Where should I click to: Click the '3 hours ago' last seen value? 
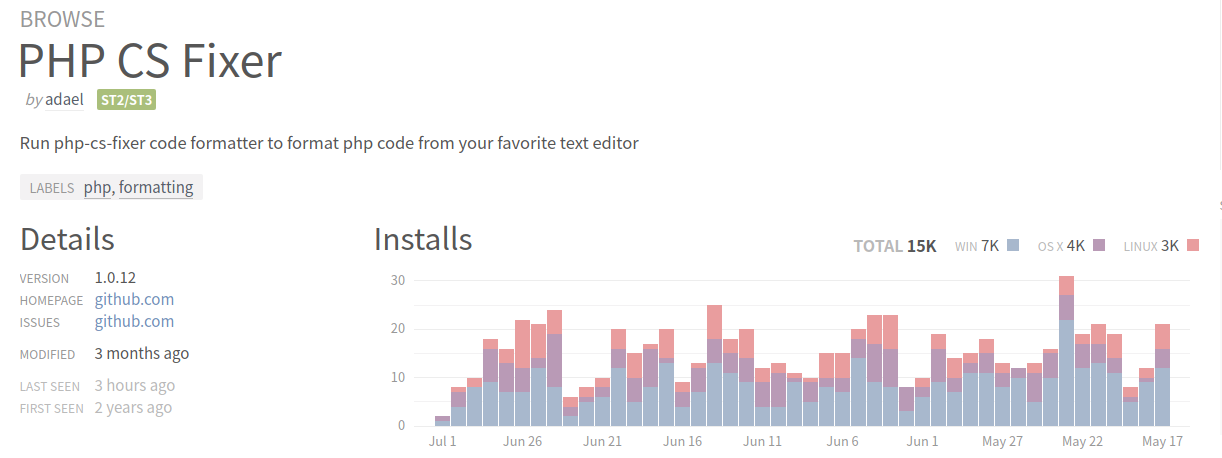(135, 385)
